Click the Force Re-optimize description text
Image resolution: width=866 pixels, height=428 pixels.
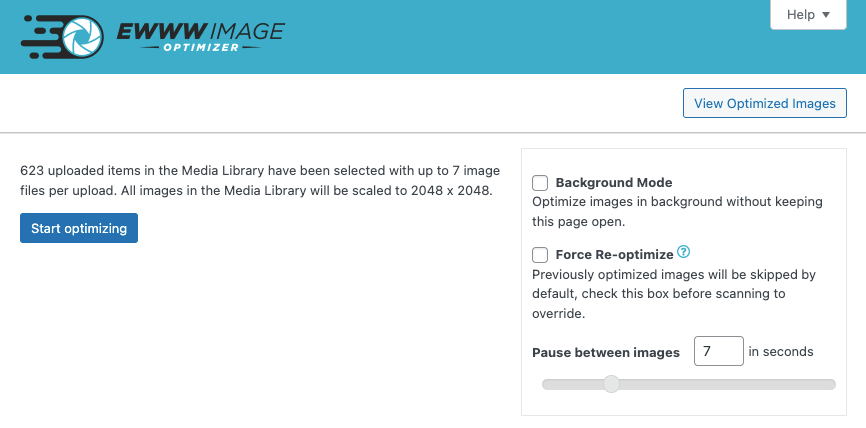(674, 293)
